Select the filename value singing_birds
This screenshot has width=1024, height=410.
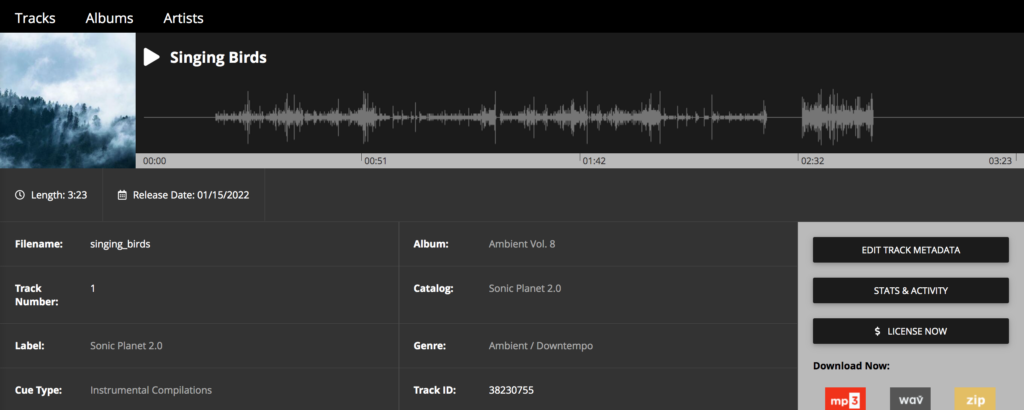click(x=120, y=244)
